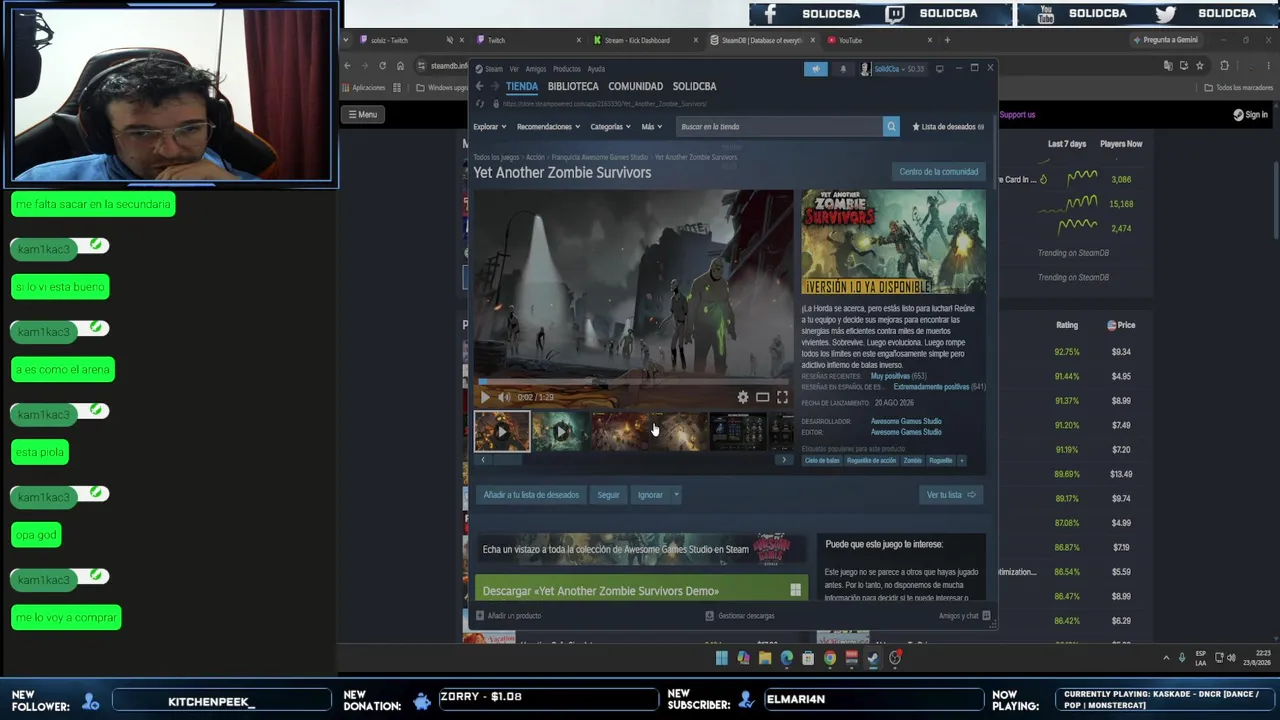Open Chrome three-dot menu

point(1270,66)
